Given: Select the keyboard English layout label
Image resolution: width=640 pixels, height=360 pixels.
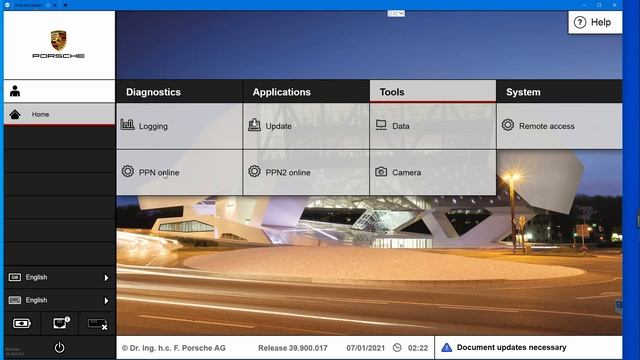Looking at the screenshot, I should [36, 300].
